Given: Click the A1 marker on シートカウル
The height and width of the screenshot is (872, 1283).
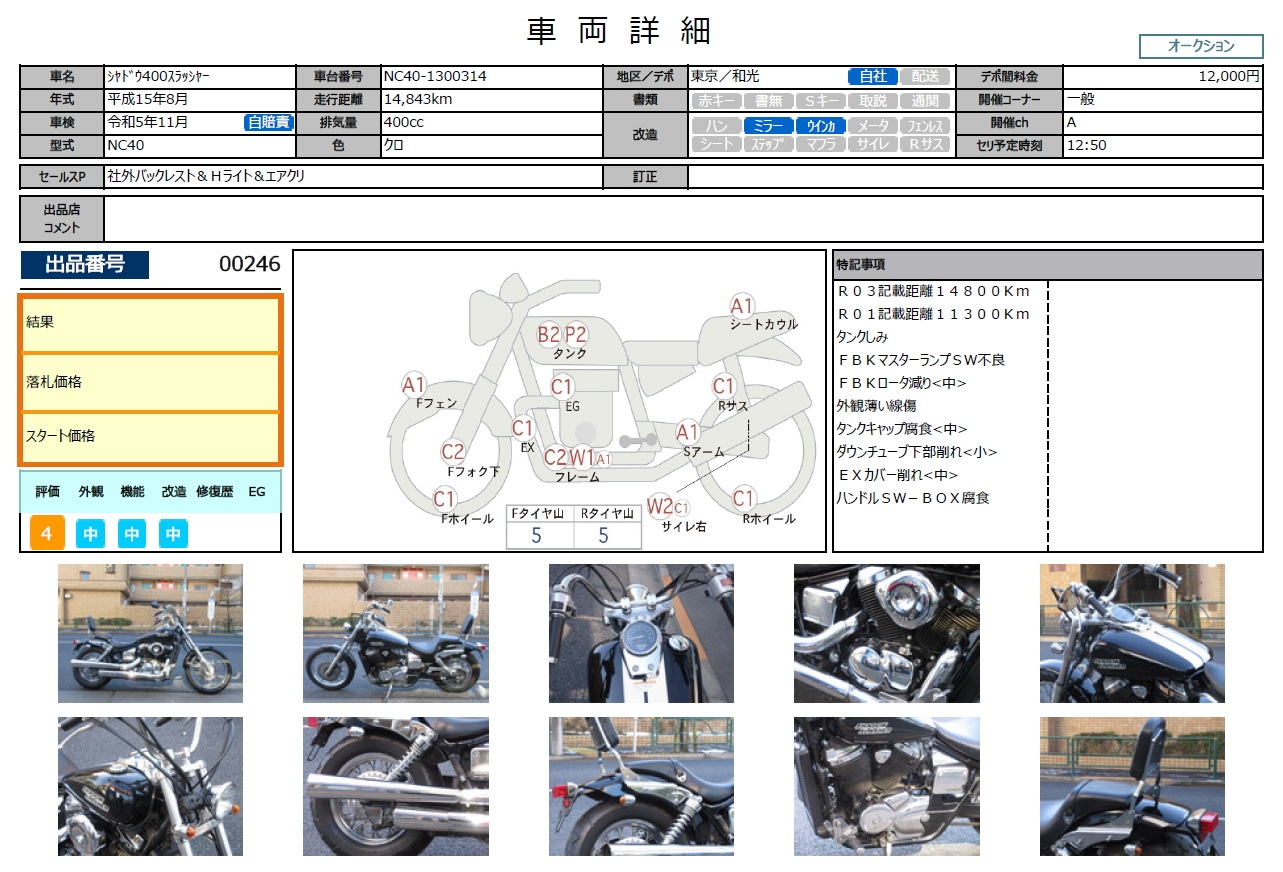Looking at the screenshot, I should click(x=741, y=305).
